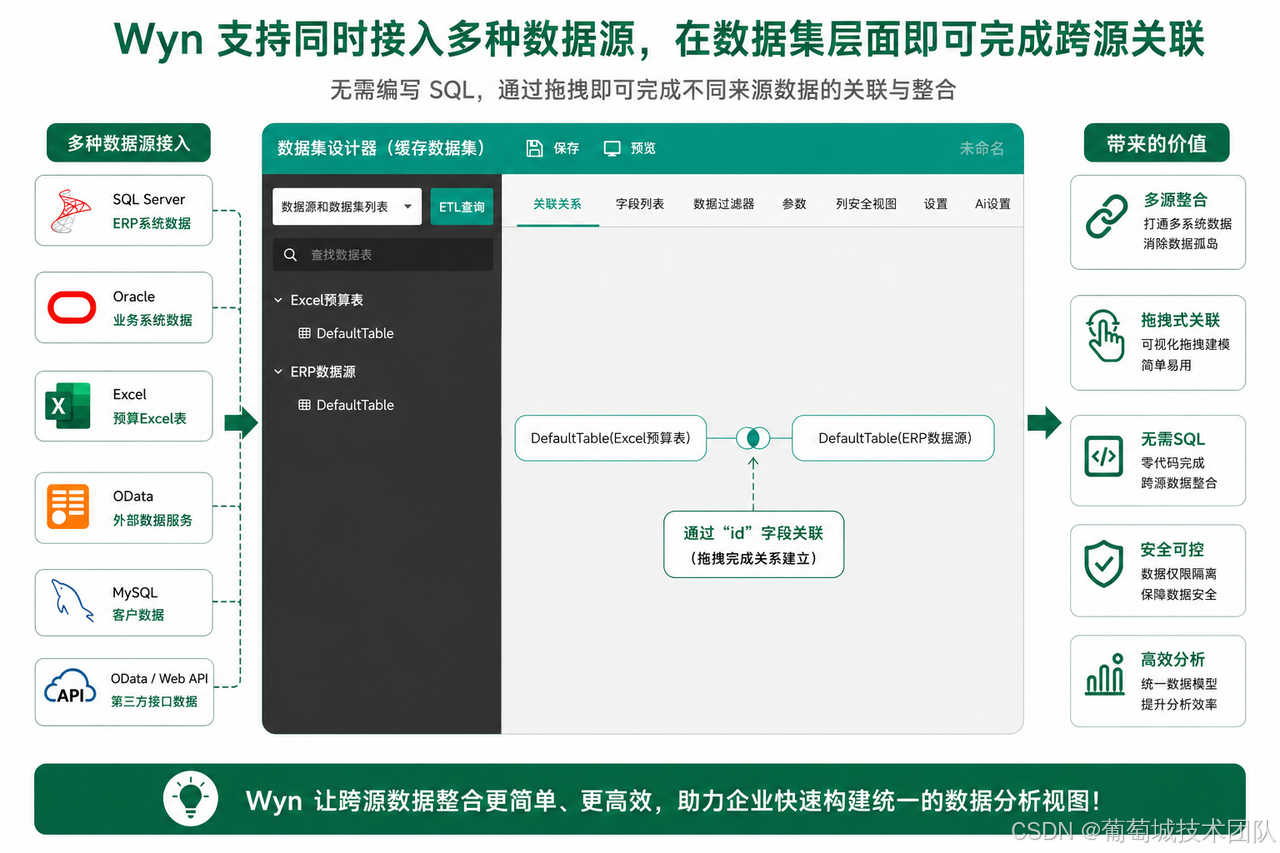Open the 数据过滤器 tab
Image resolution: width=1280 pixels, height=853 pixels.
coord(724,204)
